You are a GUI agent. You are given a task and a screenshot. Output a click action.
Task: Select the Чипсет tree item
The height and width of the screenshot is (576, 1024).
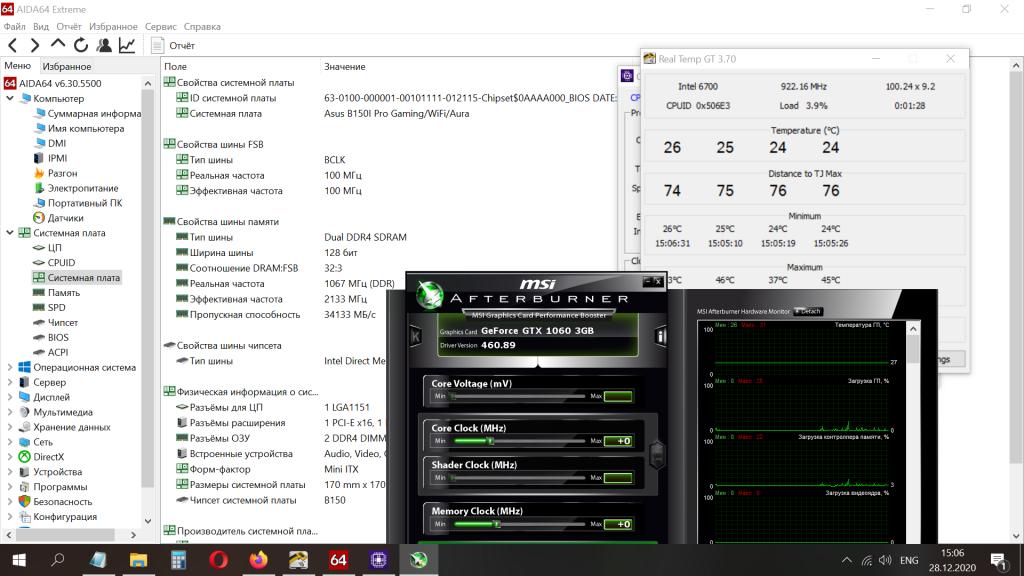tap(62, 322)
